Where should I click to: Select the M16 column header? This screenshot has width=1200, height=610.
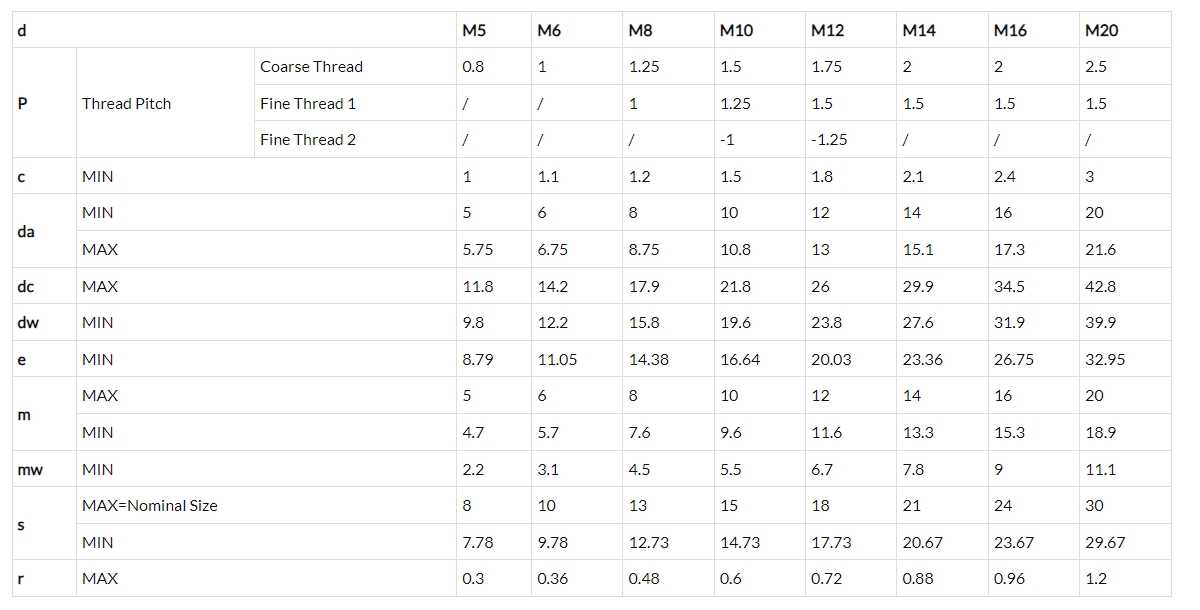click(1010, 30)
